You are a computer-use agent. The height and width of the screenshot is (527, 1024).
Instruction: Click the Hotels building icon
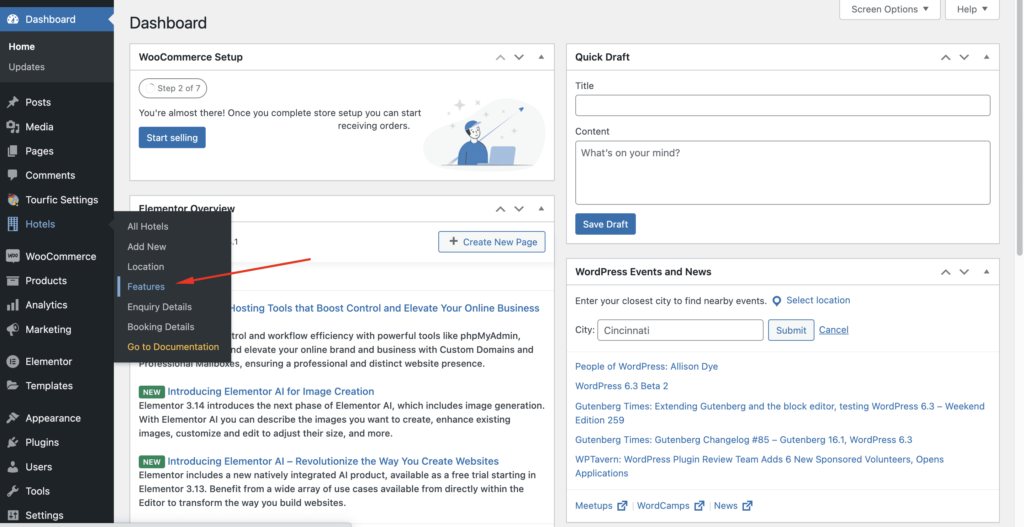pyautogui.click(x=12, y=224)
